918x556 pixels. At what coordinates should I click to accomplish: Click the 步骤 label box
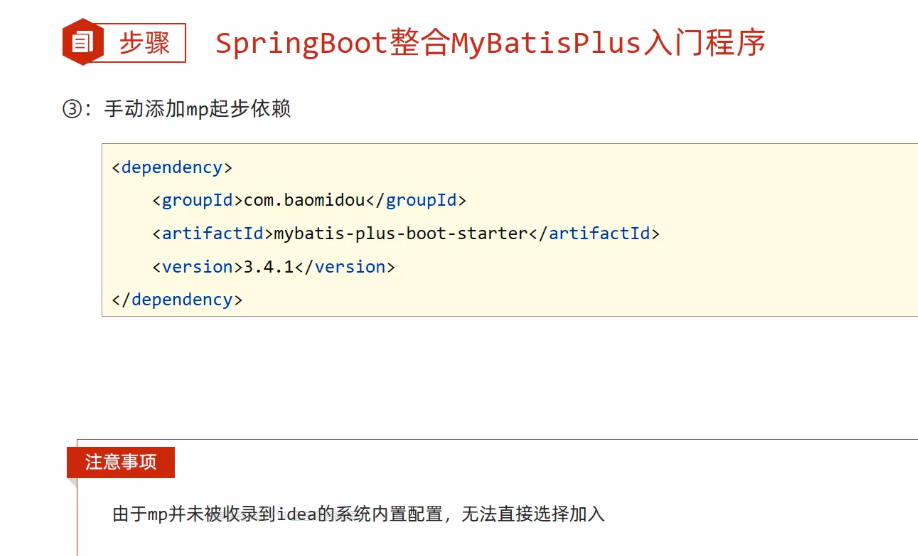coord(144,43)
